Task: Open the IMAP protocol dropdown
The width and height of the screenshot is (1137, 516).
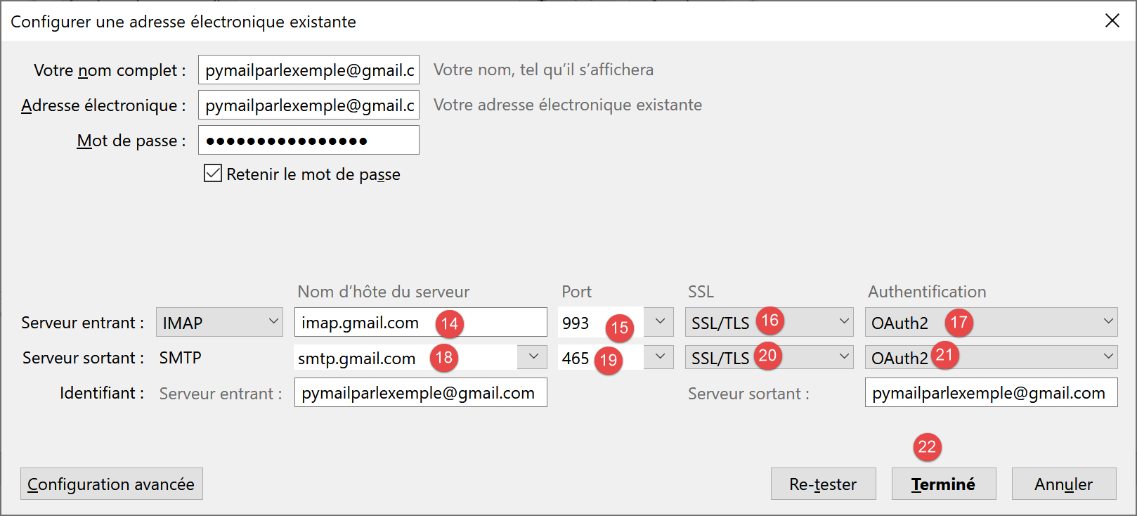Action: (x=221, y=322)
